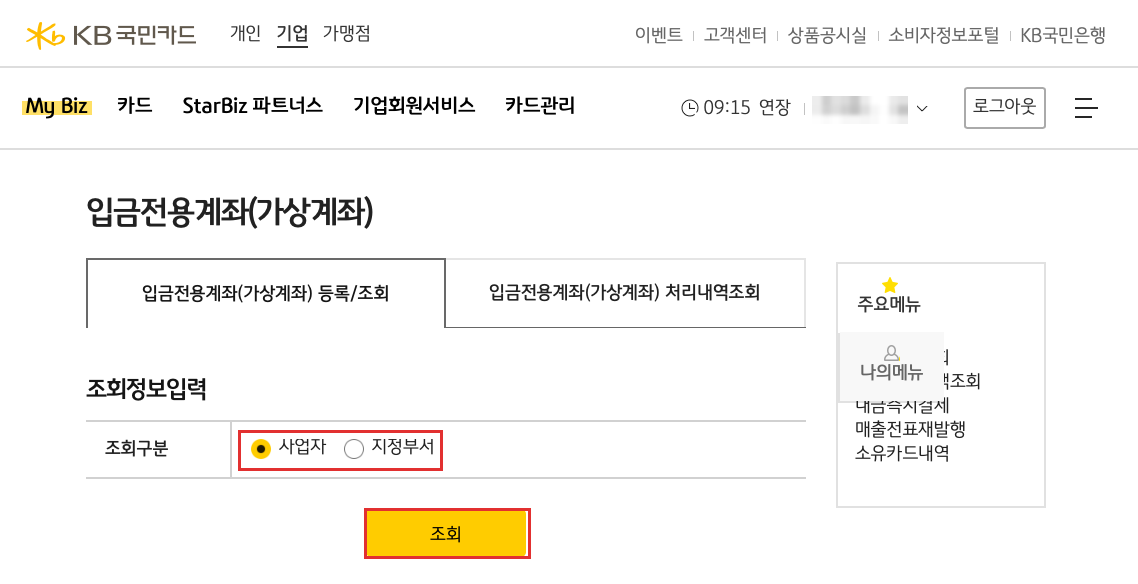The image size is (1138, 584).
Task: Click the KB국민카드 logo
Action: (111, 34)
